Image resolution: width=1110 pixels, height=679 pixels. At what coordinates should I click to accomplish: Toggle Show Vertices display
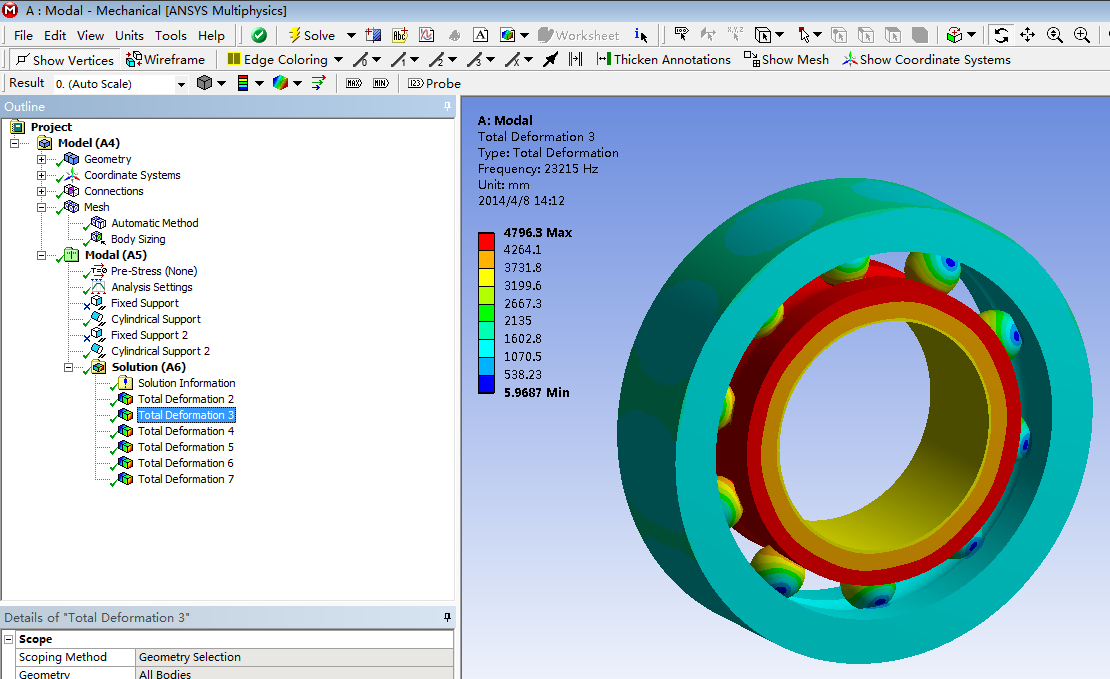(65, 60)
